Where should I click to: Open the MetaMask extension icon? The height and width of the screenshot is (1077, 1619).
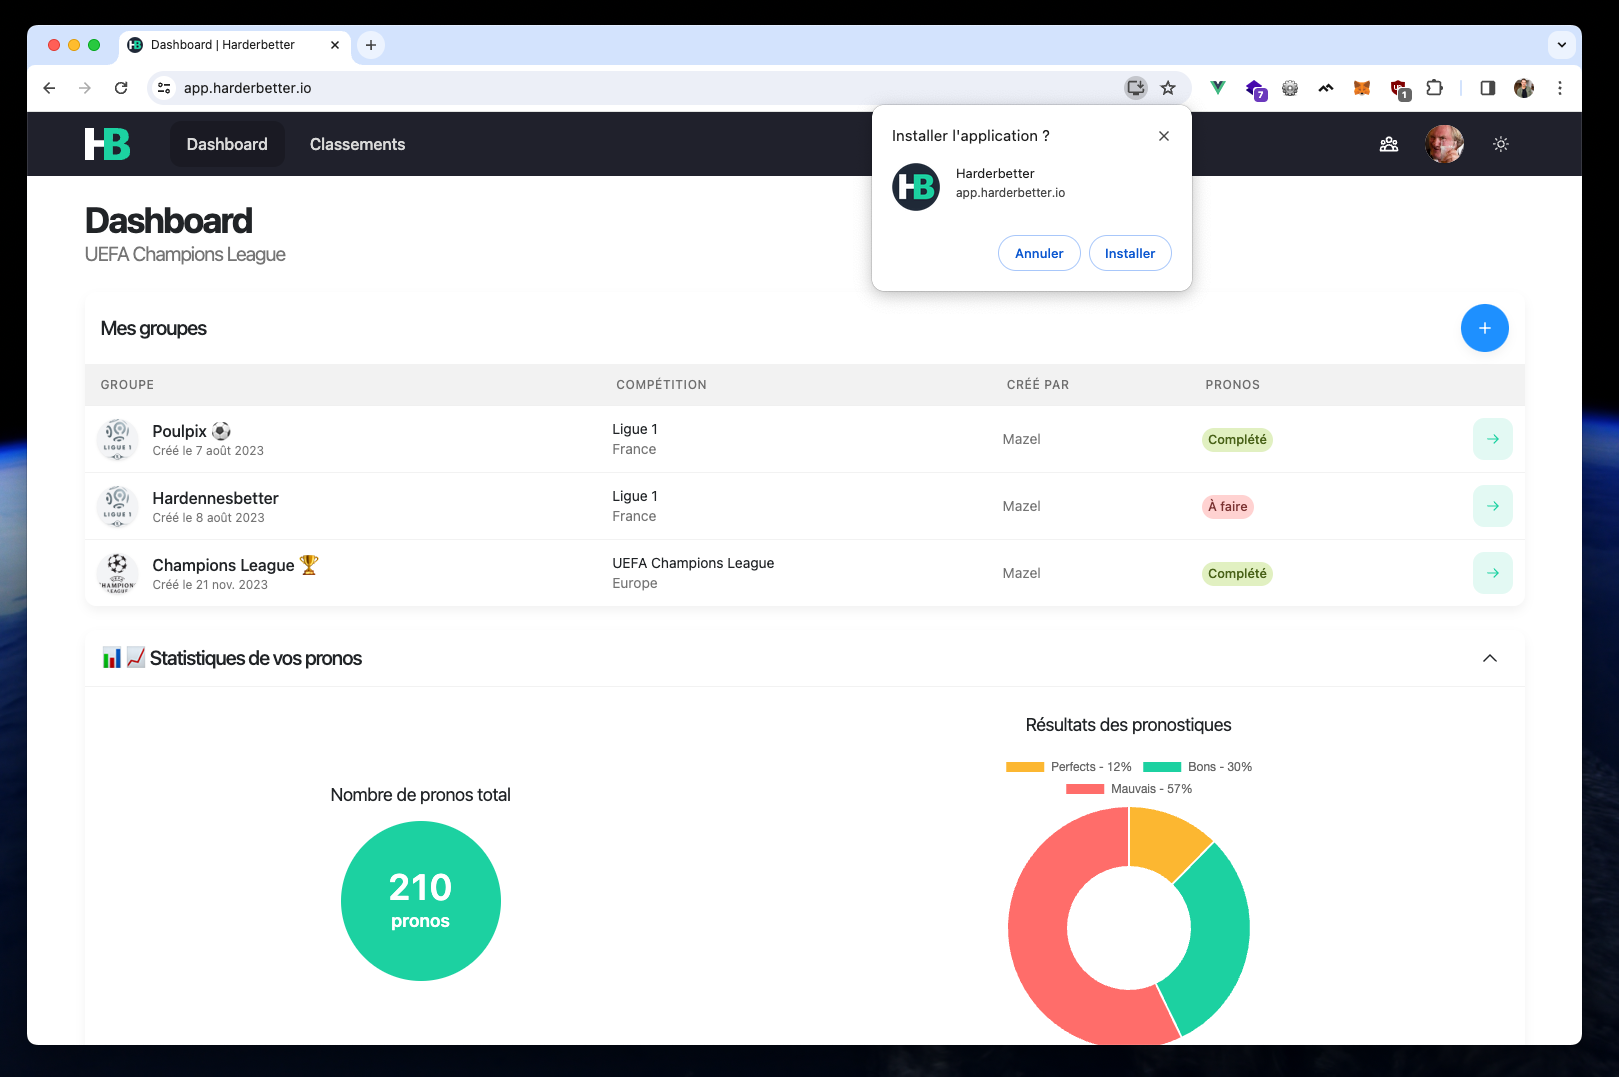click(x=1362, y=88)
